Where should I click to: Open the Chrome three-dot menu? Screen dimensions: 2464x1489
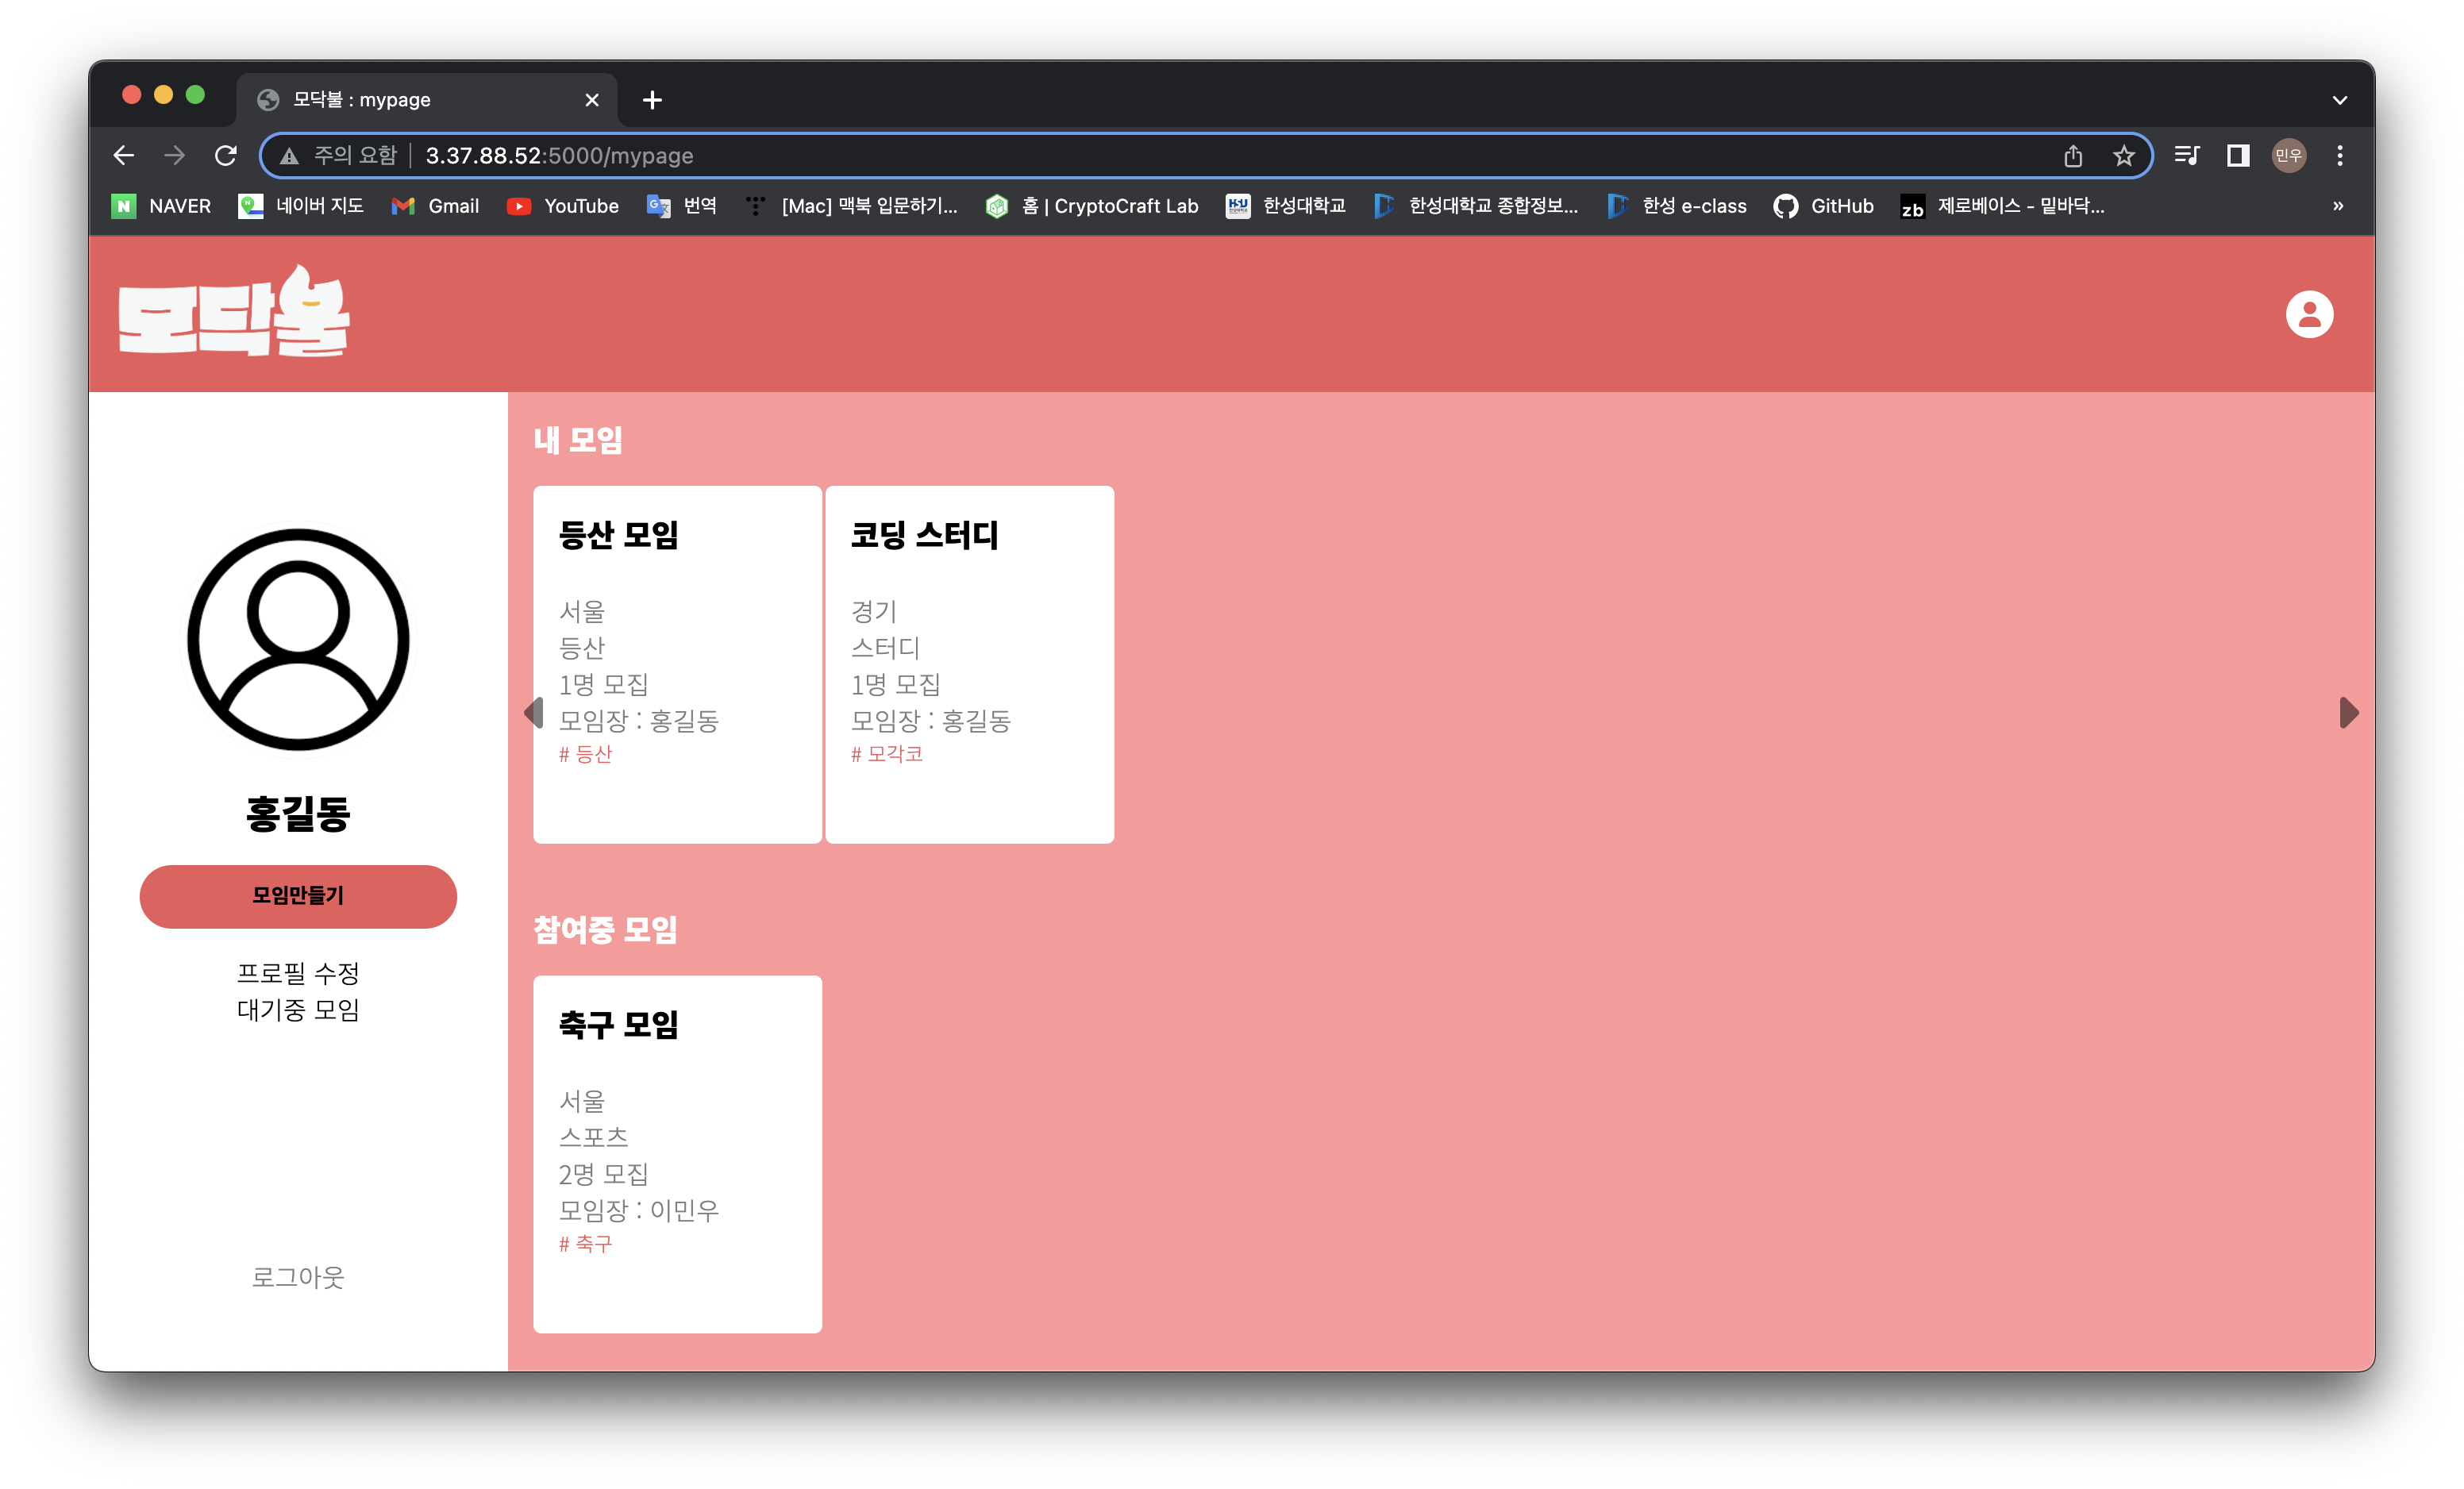coord(2340,155)
